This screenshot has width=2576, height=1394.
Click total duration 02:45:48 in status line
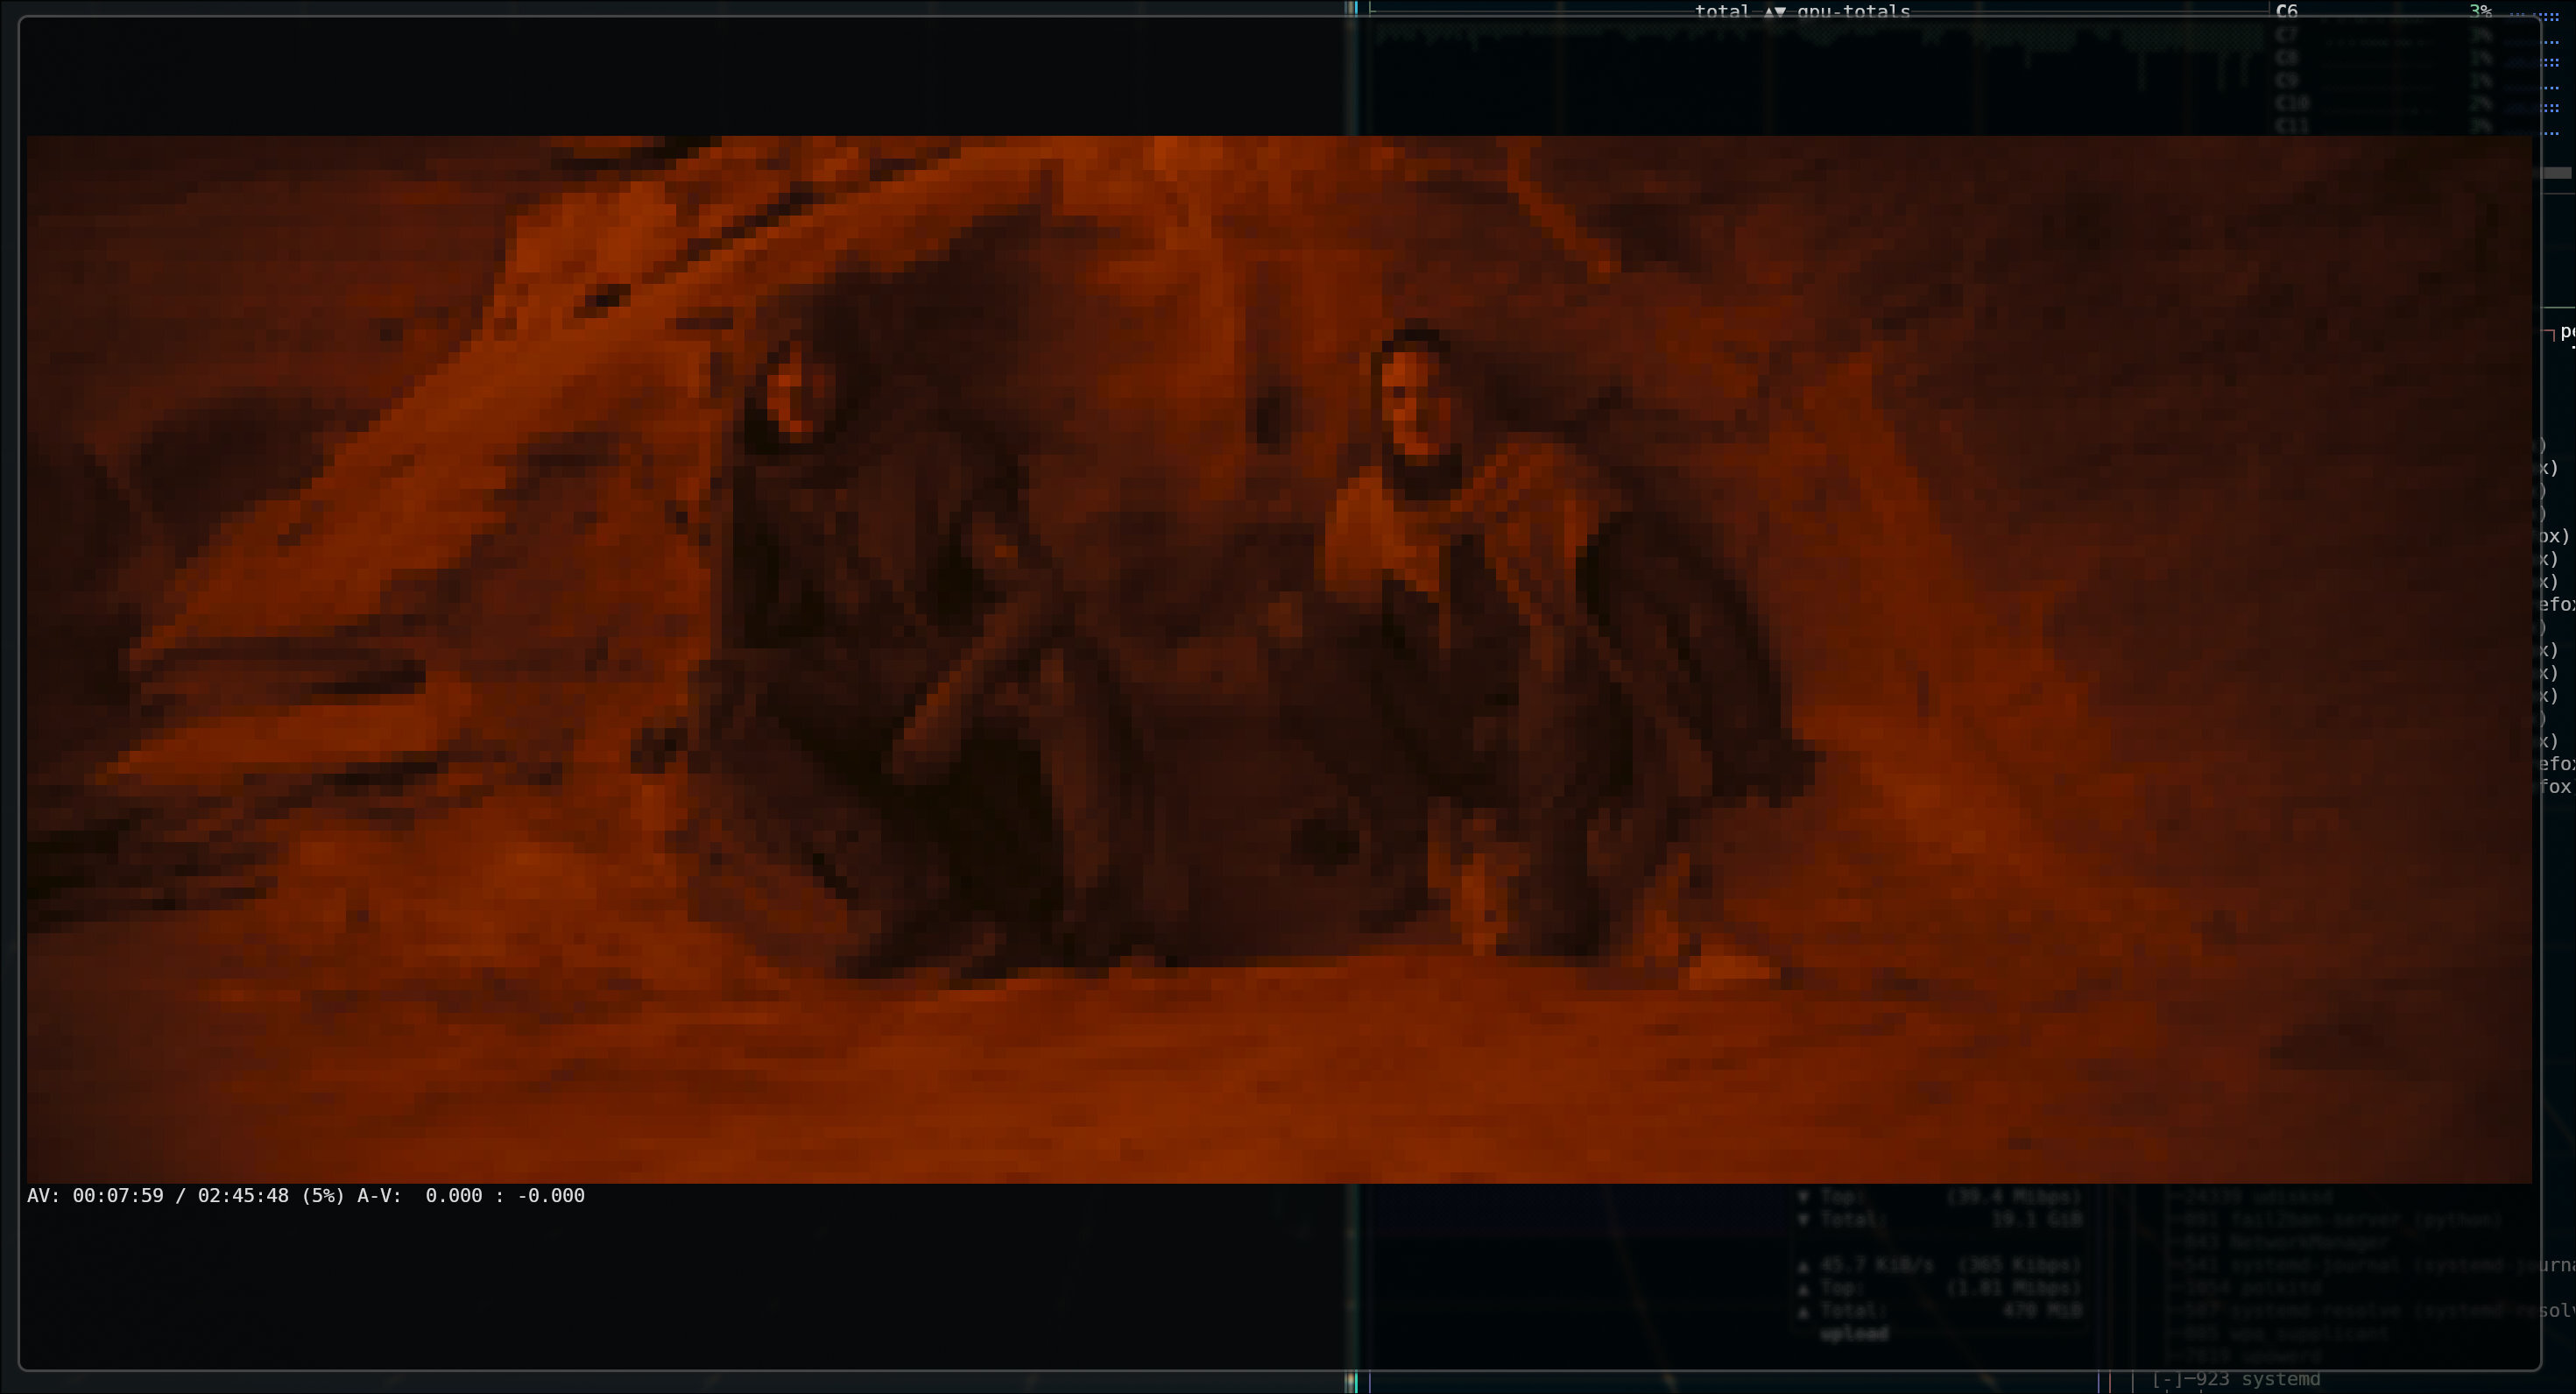pos(243,1196)
